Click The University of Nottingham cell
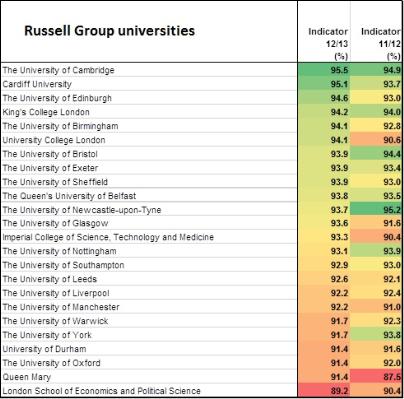This screenshot has height=399, width=404. coord(149,251)
